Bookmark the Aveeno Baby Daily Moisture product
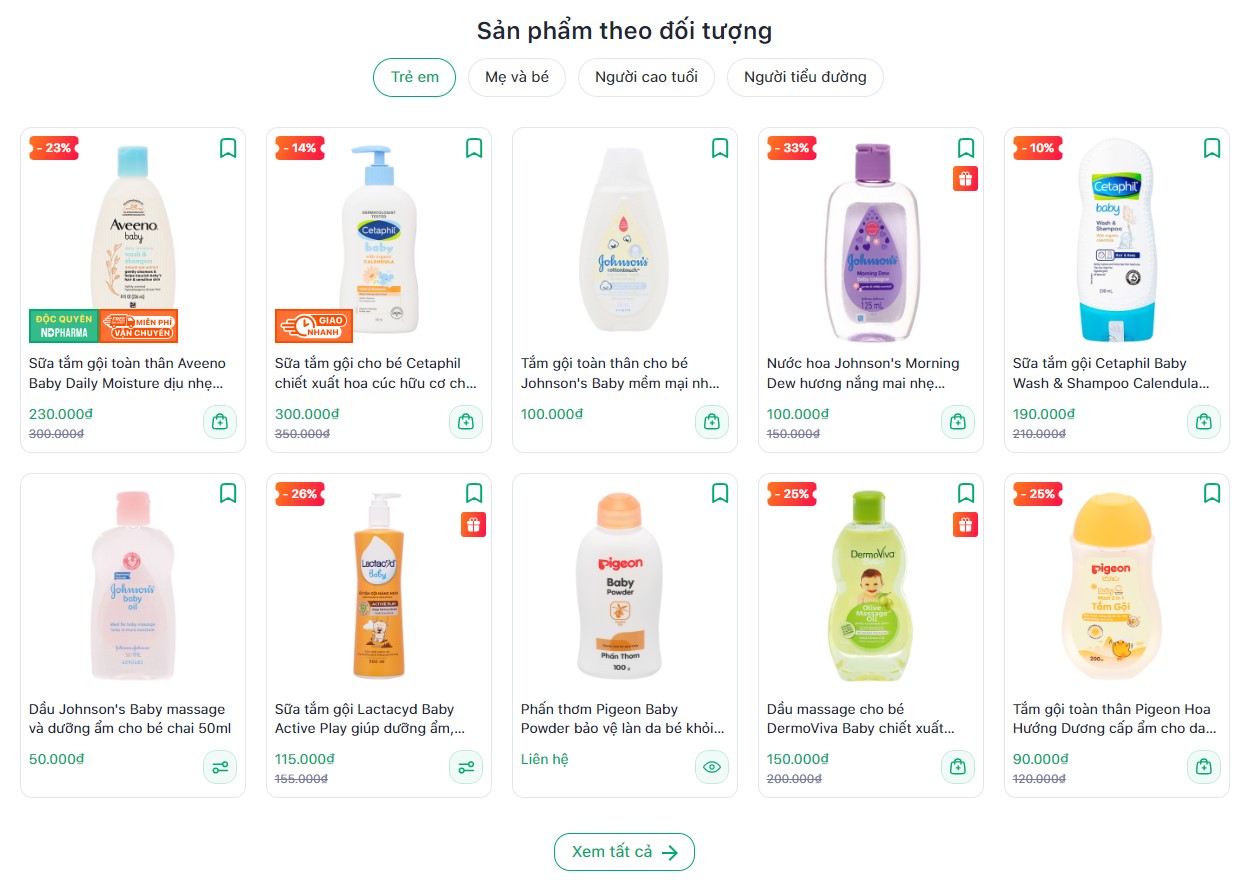This screenshot has width=1250, height=885. coord(228,148)
